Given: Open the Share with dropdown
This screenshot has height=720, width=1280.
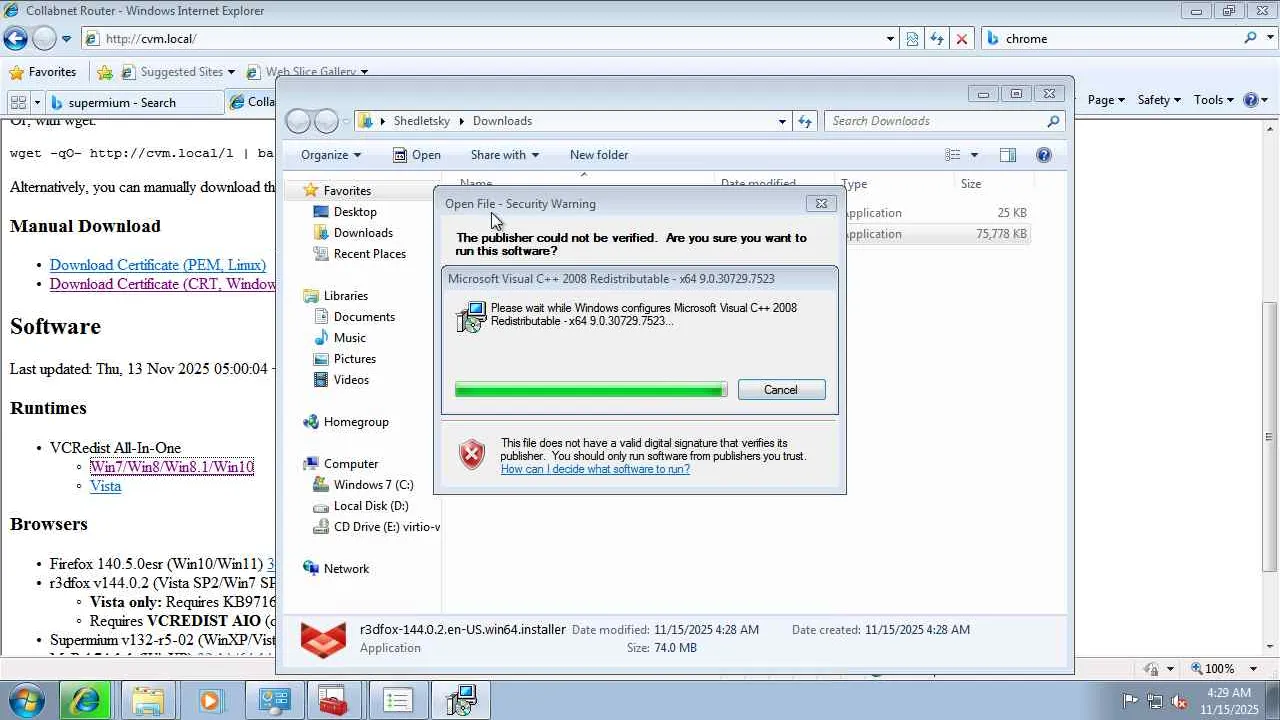Looking at the screenshot, I should click(x=505, y=155).
